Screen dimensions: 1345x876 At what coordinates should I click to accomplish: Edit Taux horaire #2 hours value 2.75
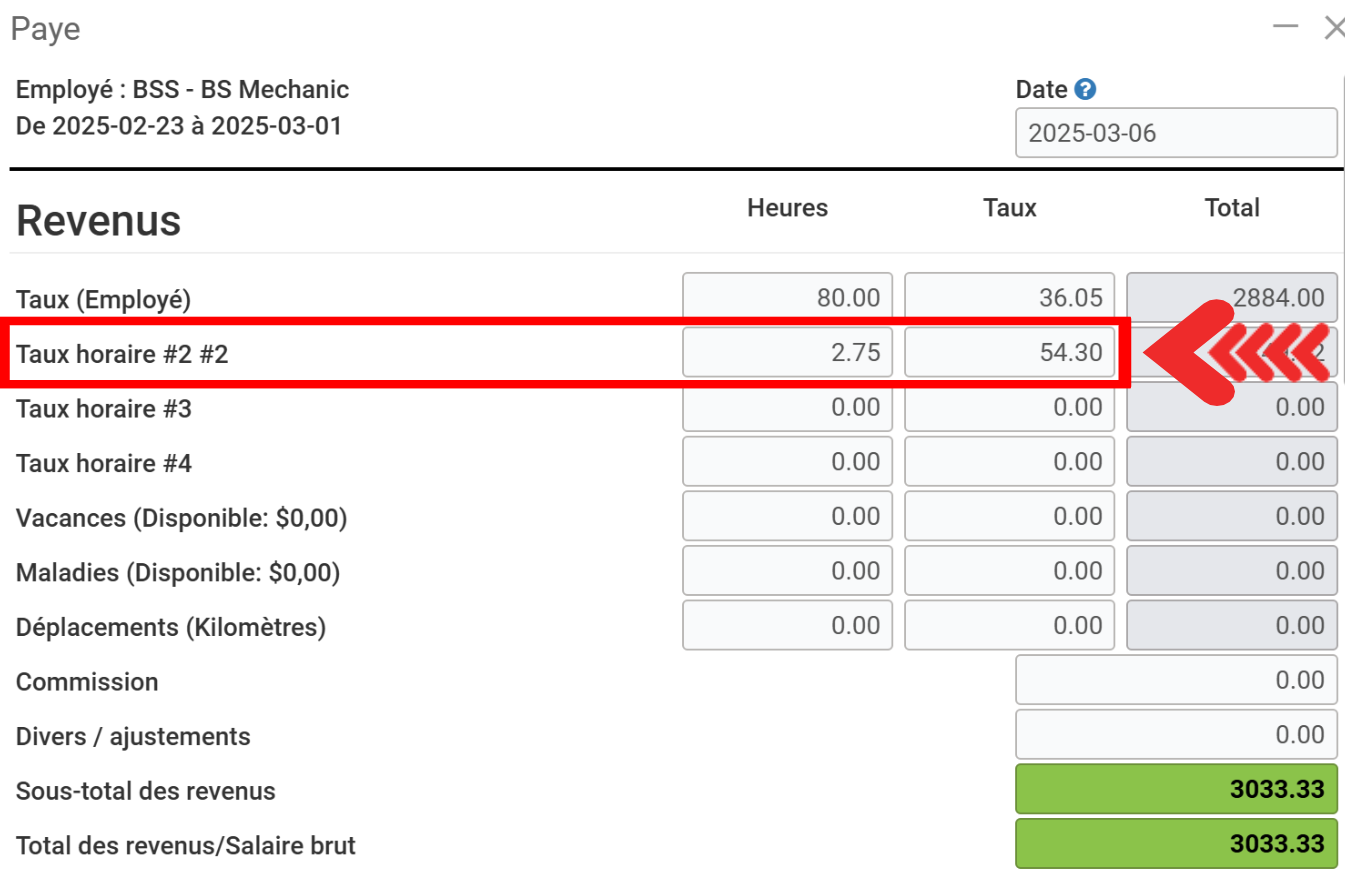click(x=787, y=353)
